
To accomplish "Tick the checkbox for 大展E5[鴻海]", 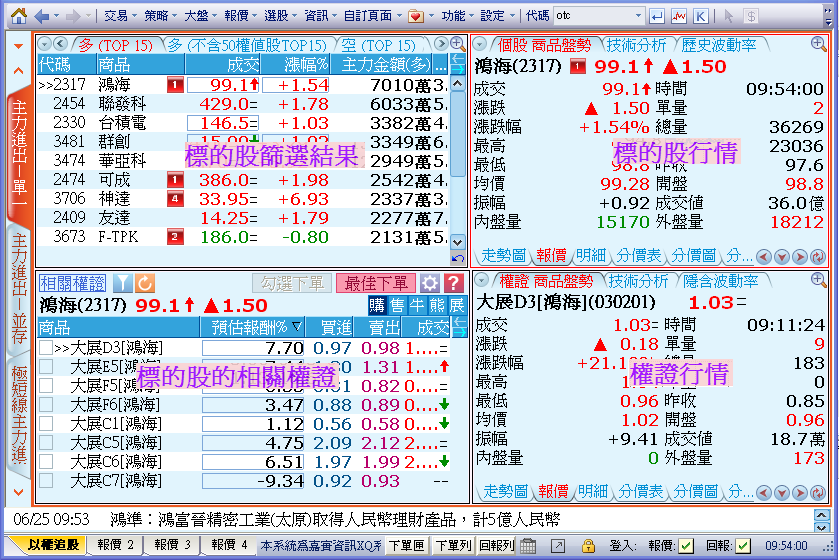I will 46,367.
